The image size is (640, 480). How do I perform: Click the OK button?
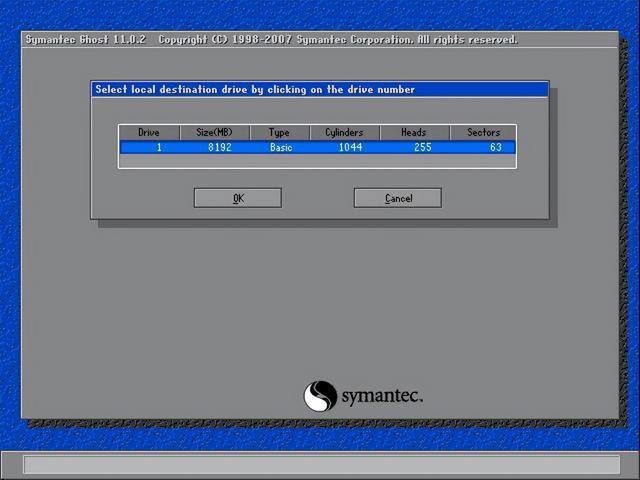(x=238, y=198)
